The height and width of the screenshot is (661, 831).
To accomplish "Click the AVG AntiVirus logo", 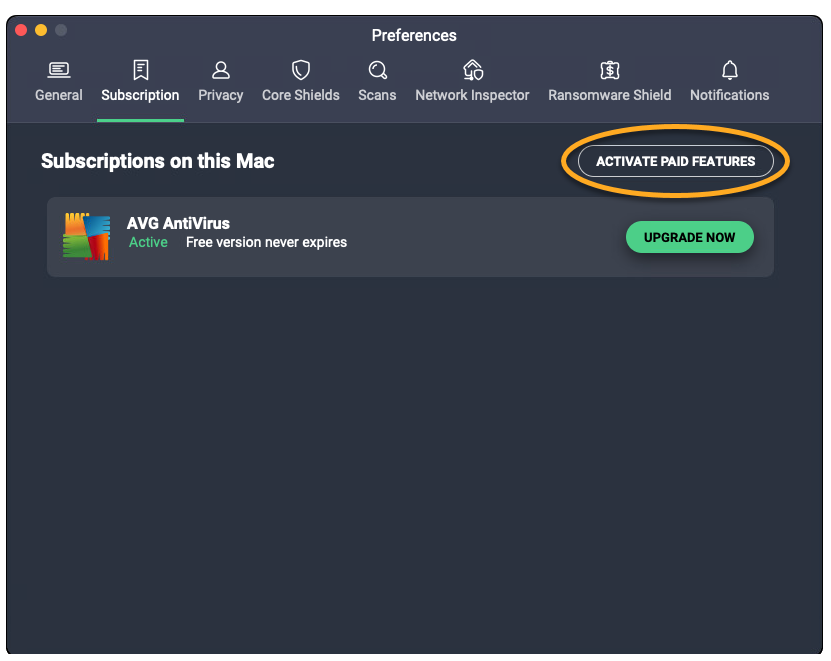I will pyautogui.click(x=86, y=237).
